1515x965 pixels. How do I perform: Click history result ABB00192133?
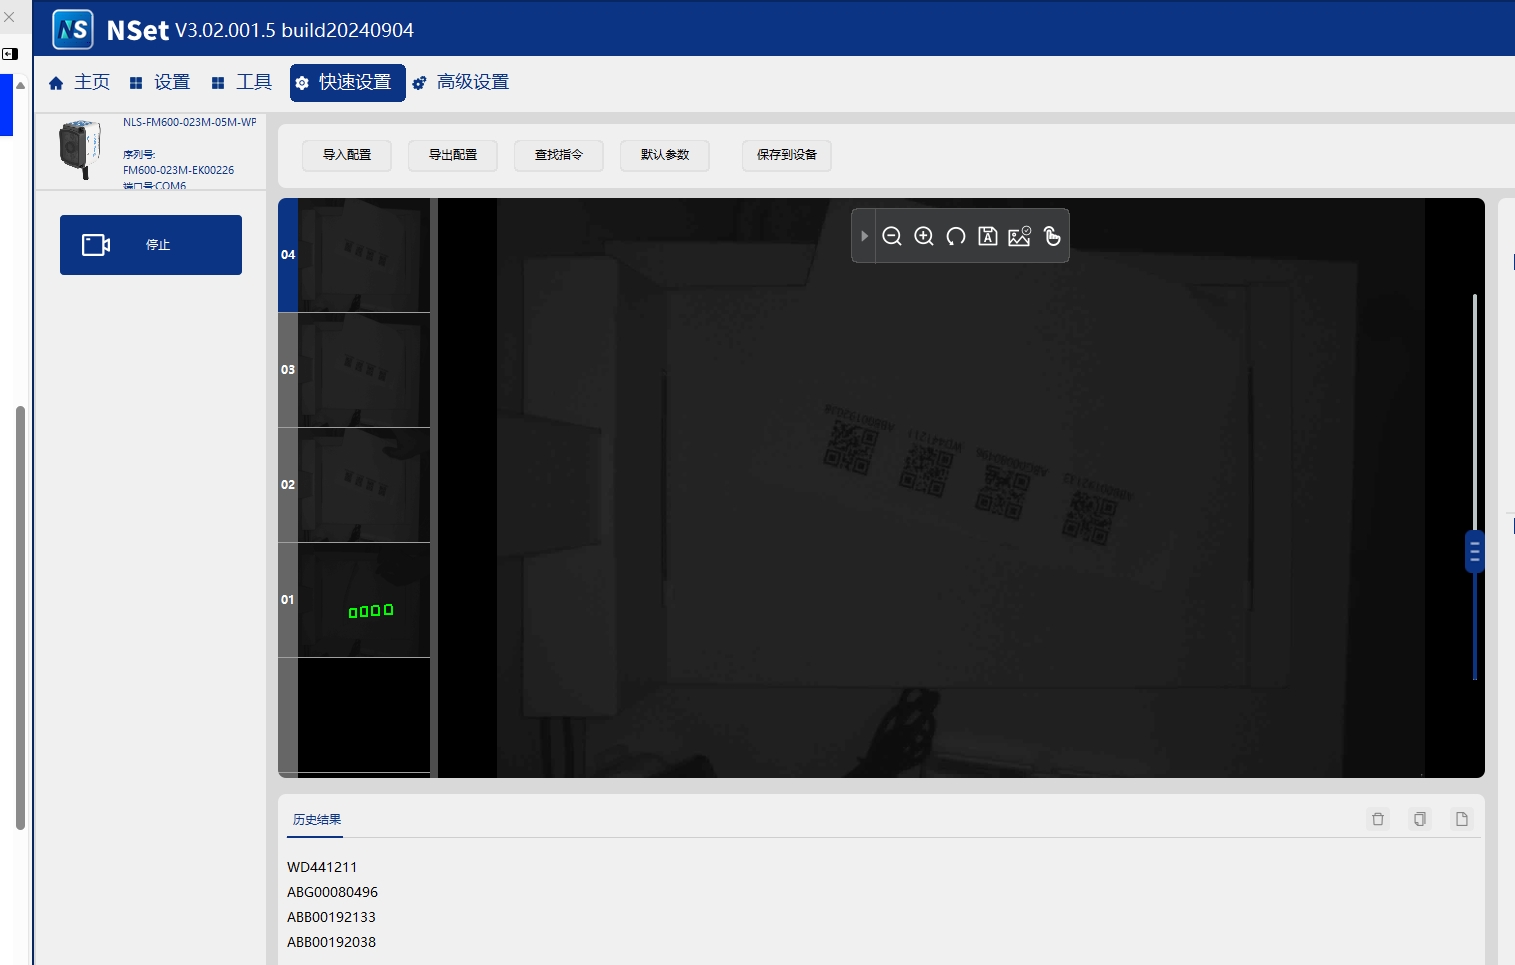click(331, 917)
